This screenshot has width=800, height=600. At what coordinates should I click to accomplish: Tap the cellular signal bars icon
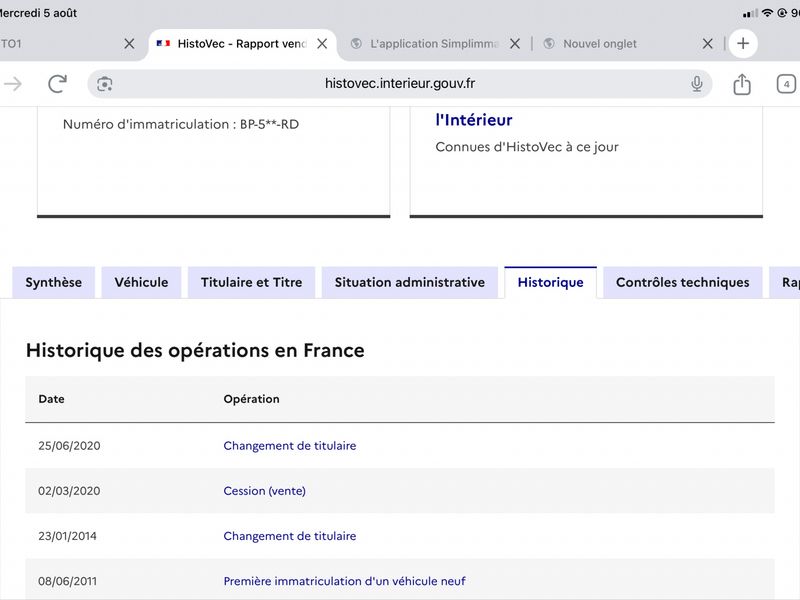pyautogui.click(x=751, y=14)
